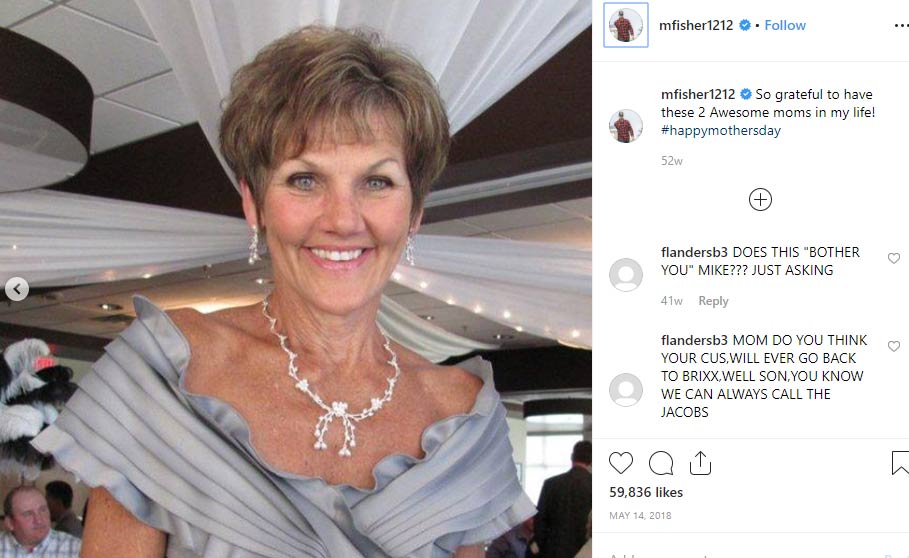The width and height of the screenshot is (909, 558).
Task: Open the avatar of the second flandersb3 comment
Action: click(626, 389)
